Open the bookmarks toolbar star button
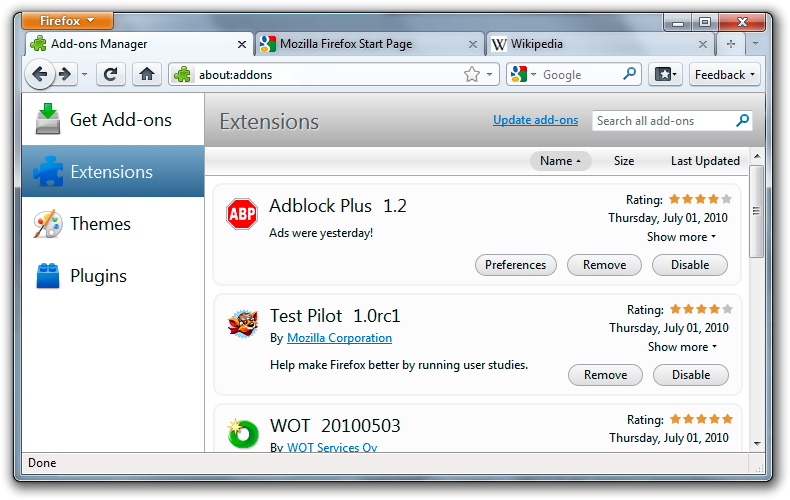 665,75
